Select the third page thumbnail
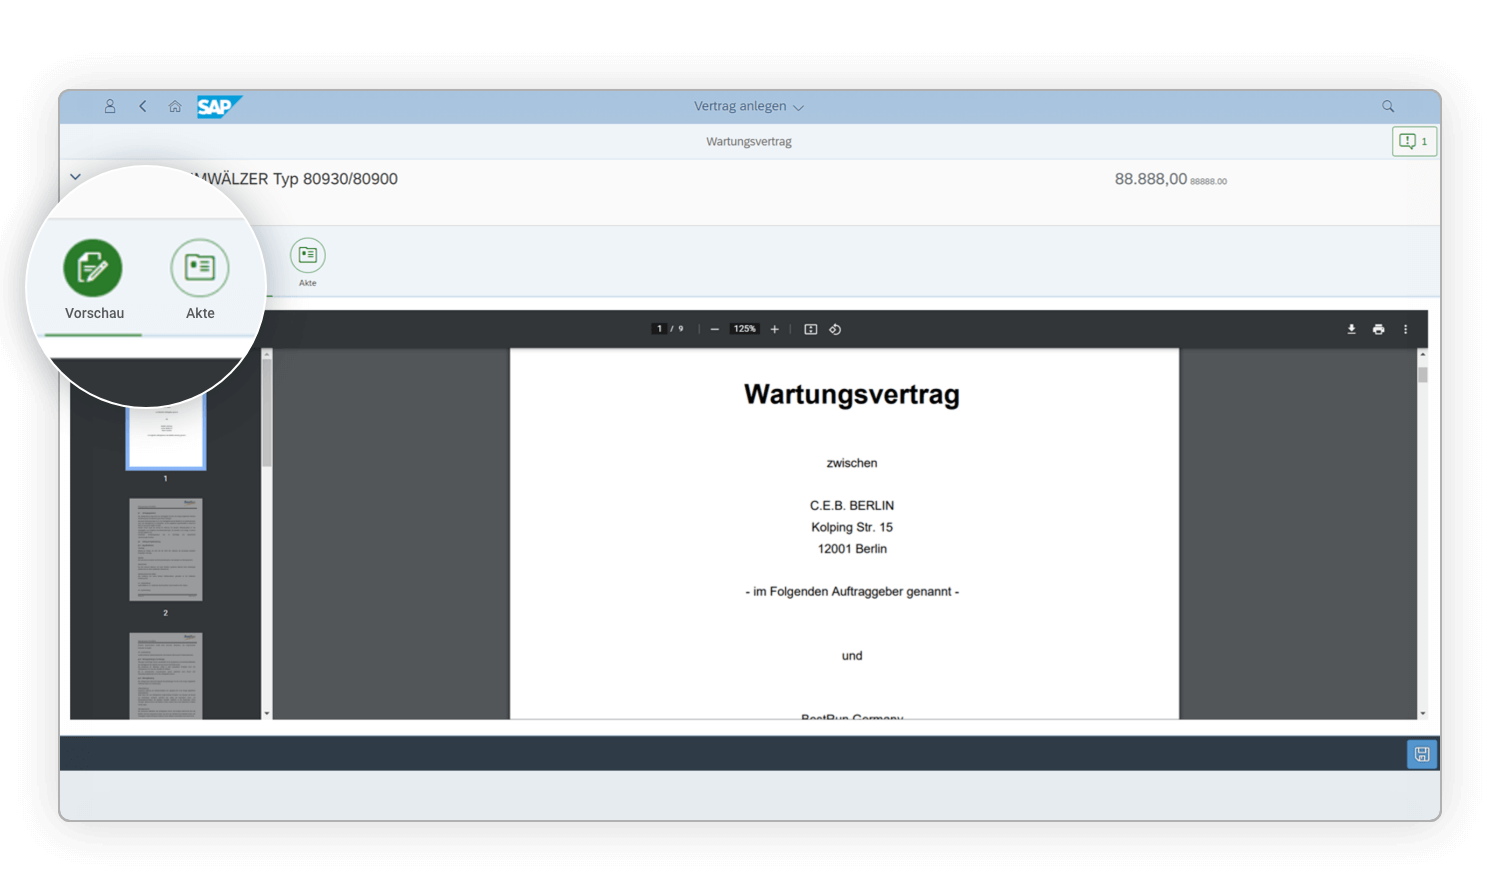The height and width of the screenshot is (892, 1500). [166, 675]
